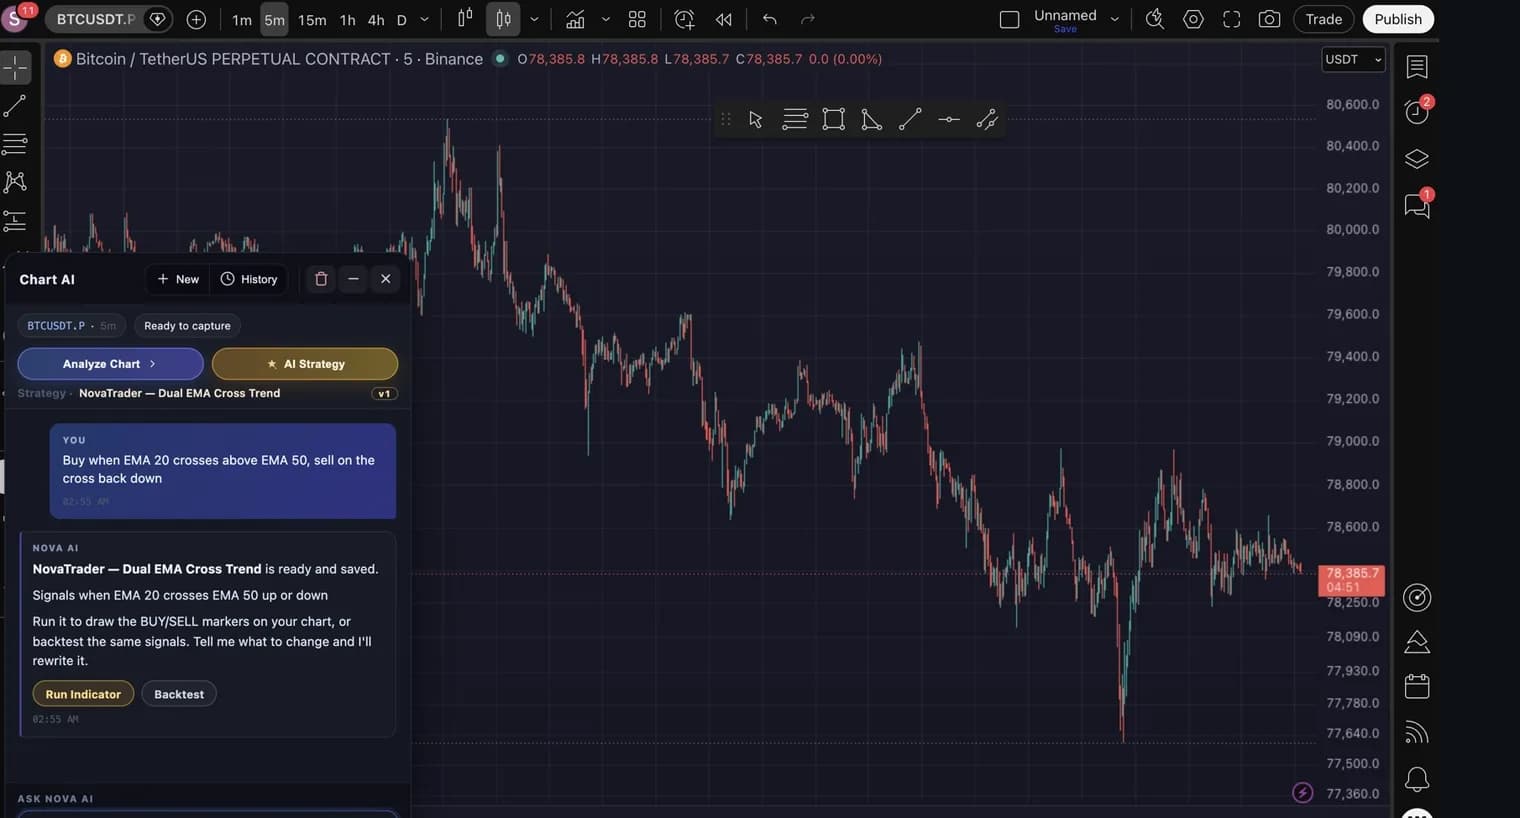This screenshot has height=818, width=1520.
Task: Choose the parallel channel tool in floating toolbar
Action: [987, 120]
